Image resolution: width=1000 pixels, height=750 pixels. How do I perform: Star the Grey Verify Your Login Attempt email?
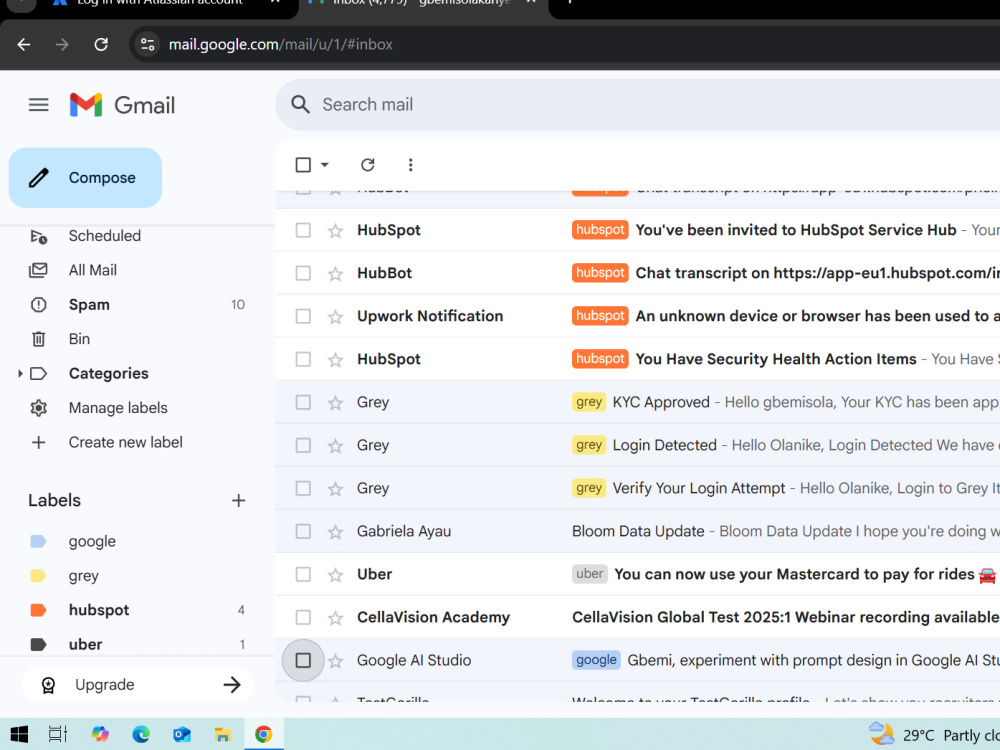[335, 489]
